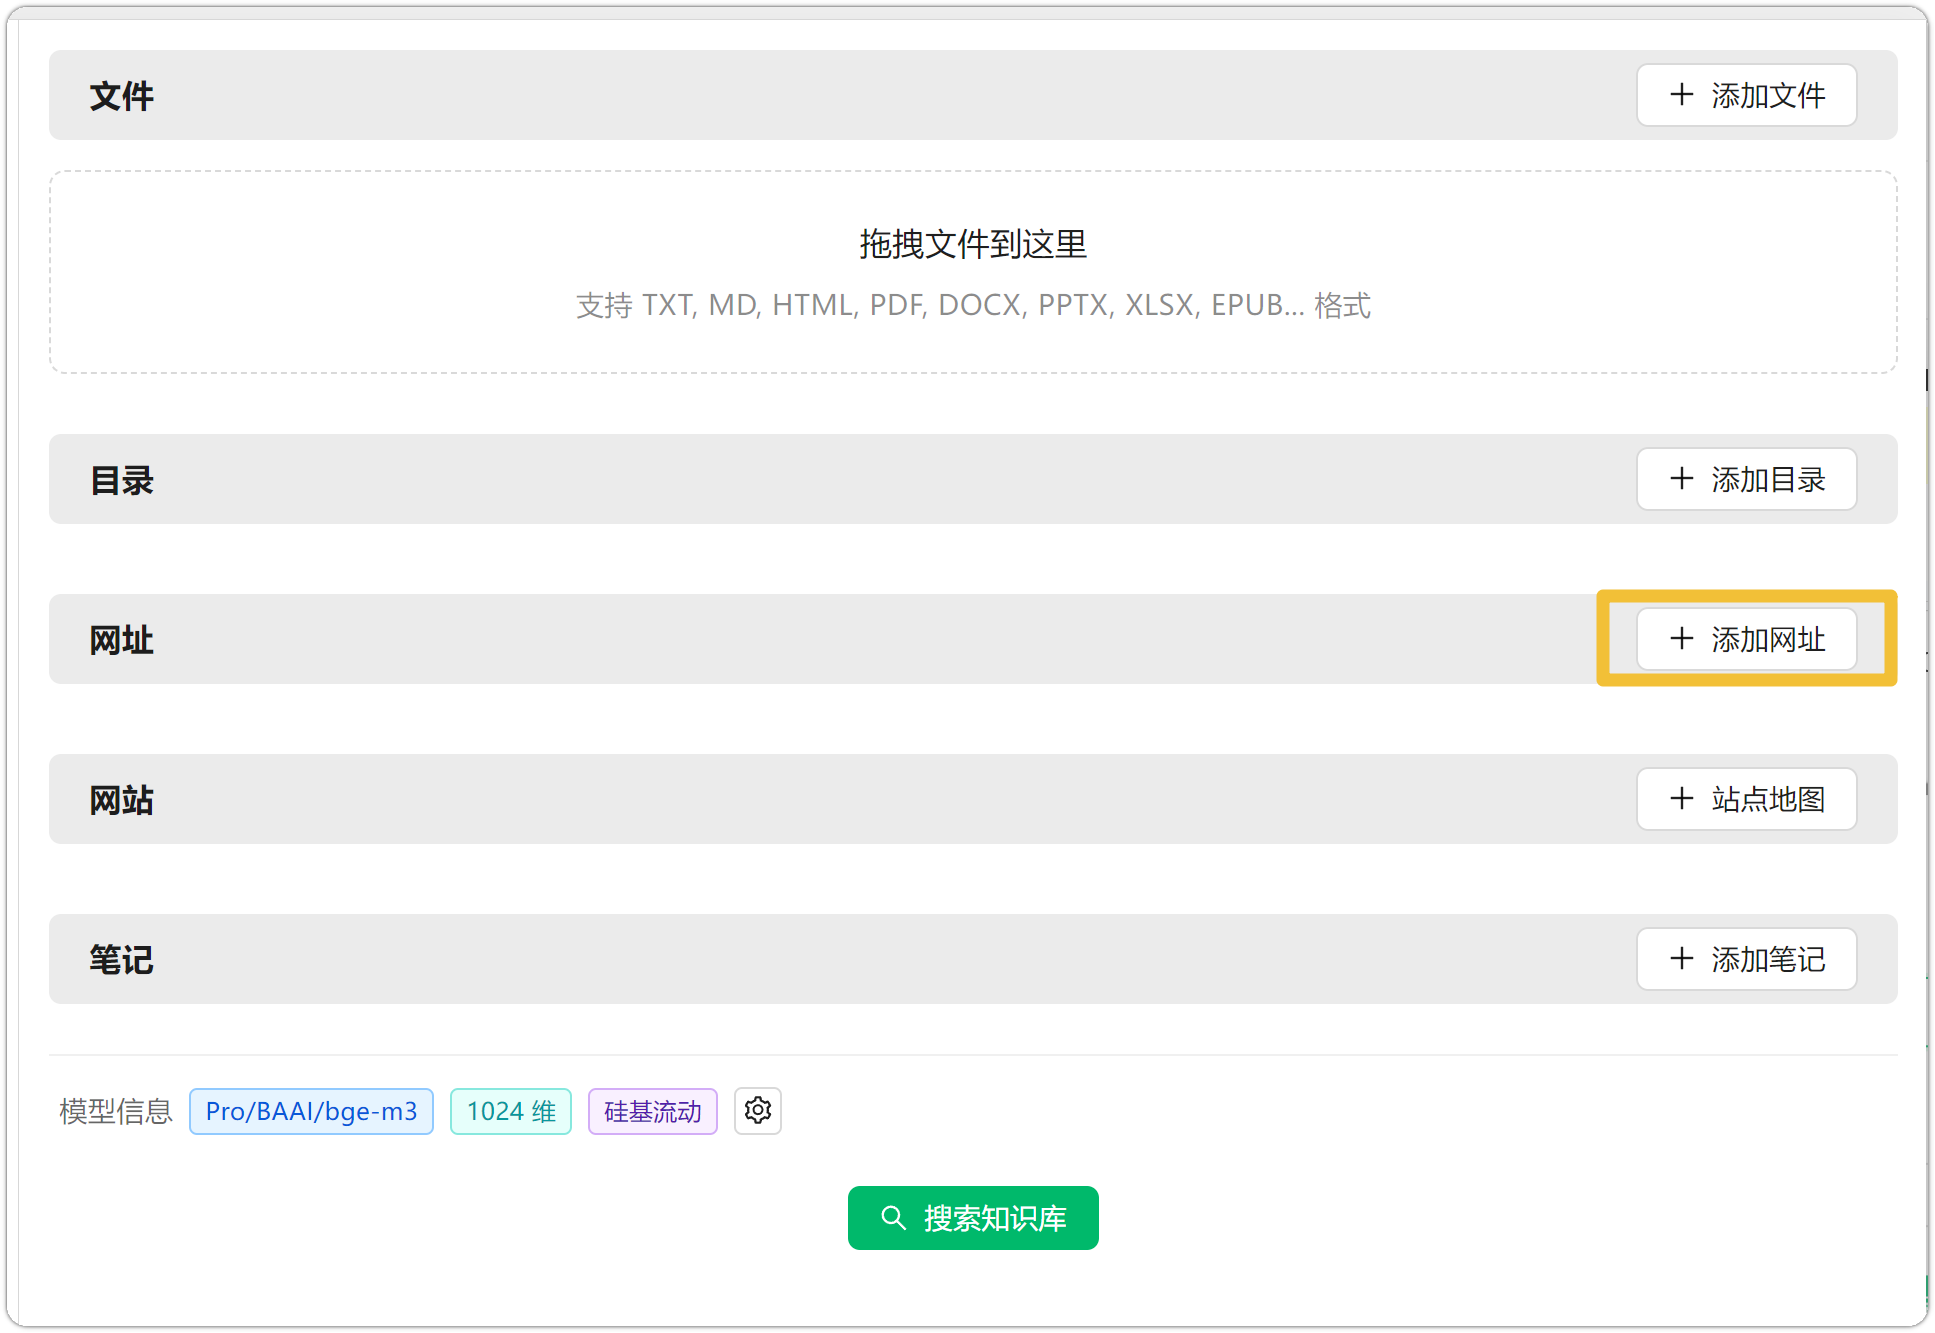Screen dimensions: 1935x1333
Task: Click the 硅基流动 provider tag
Action: [x=653, y=1111]
